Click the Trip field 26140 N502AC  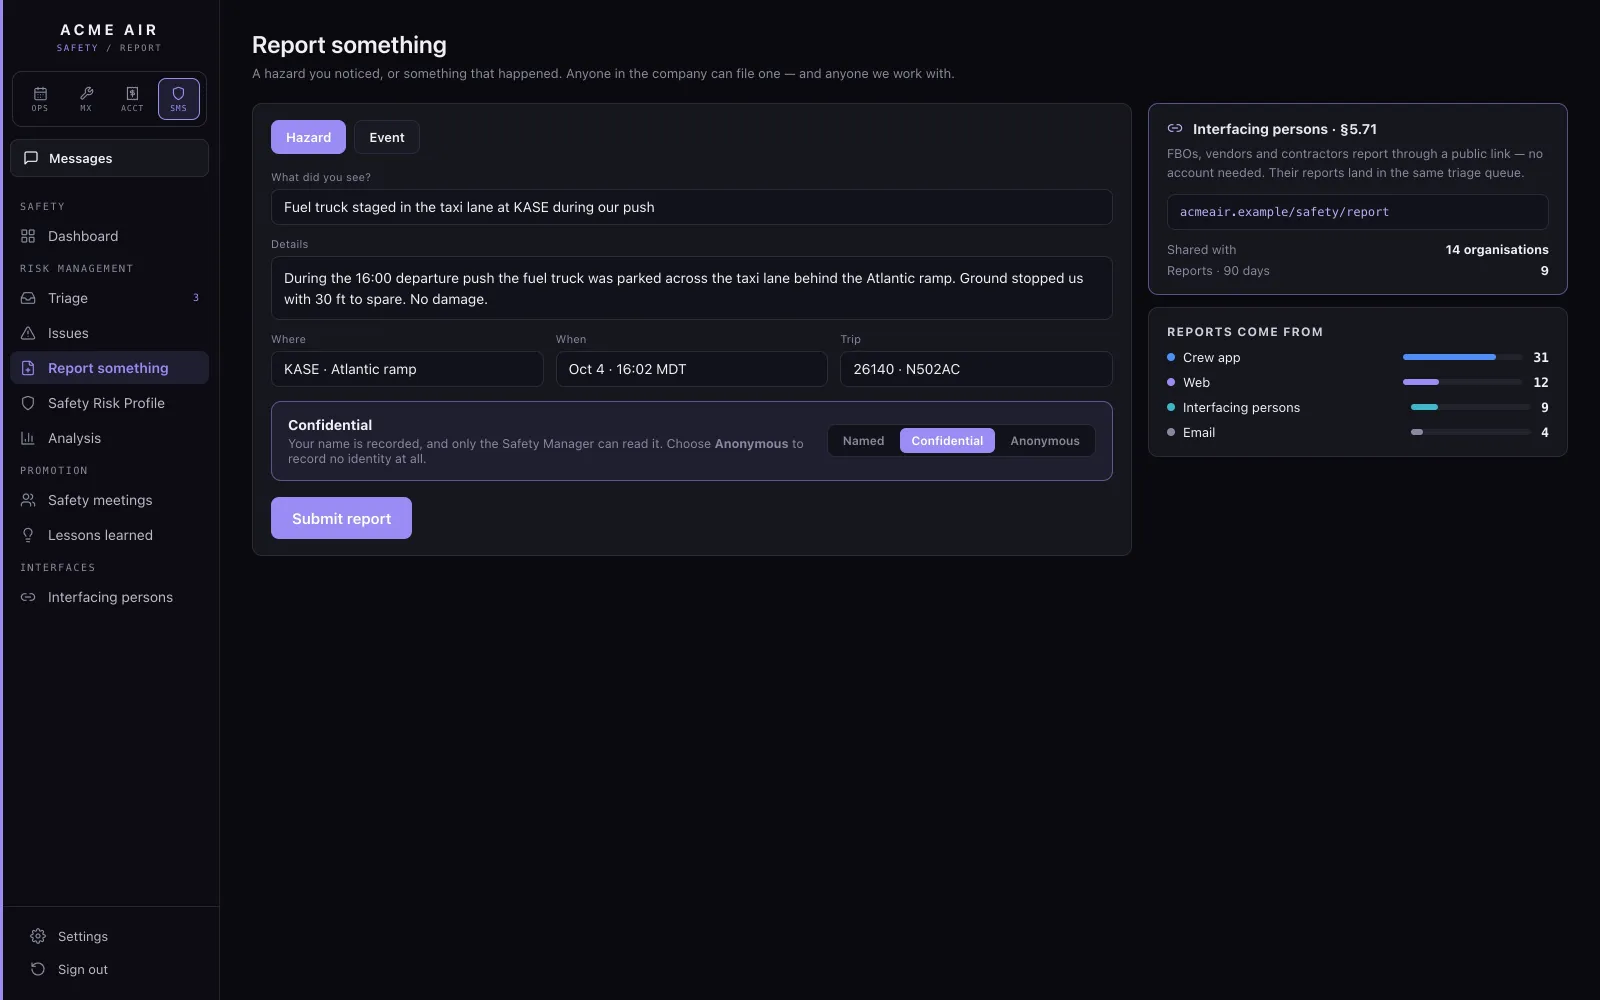coord(976,369)
